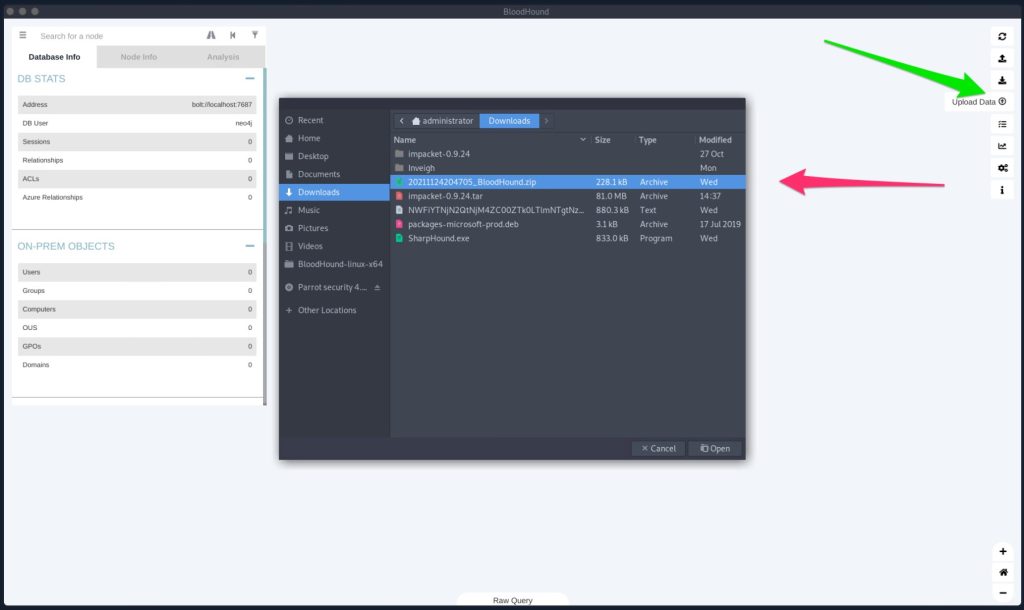Eject the Parrot security volume

(x=377, y=287)
